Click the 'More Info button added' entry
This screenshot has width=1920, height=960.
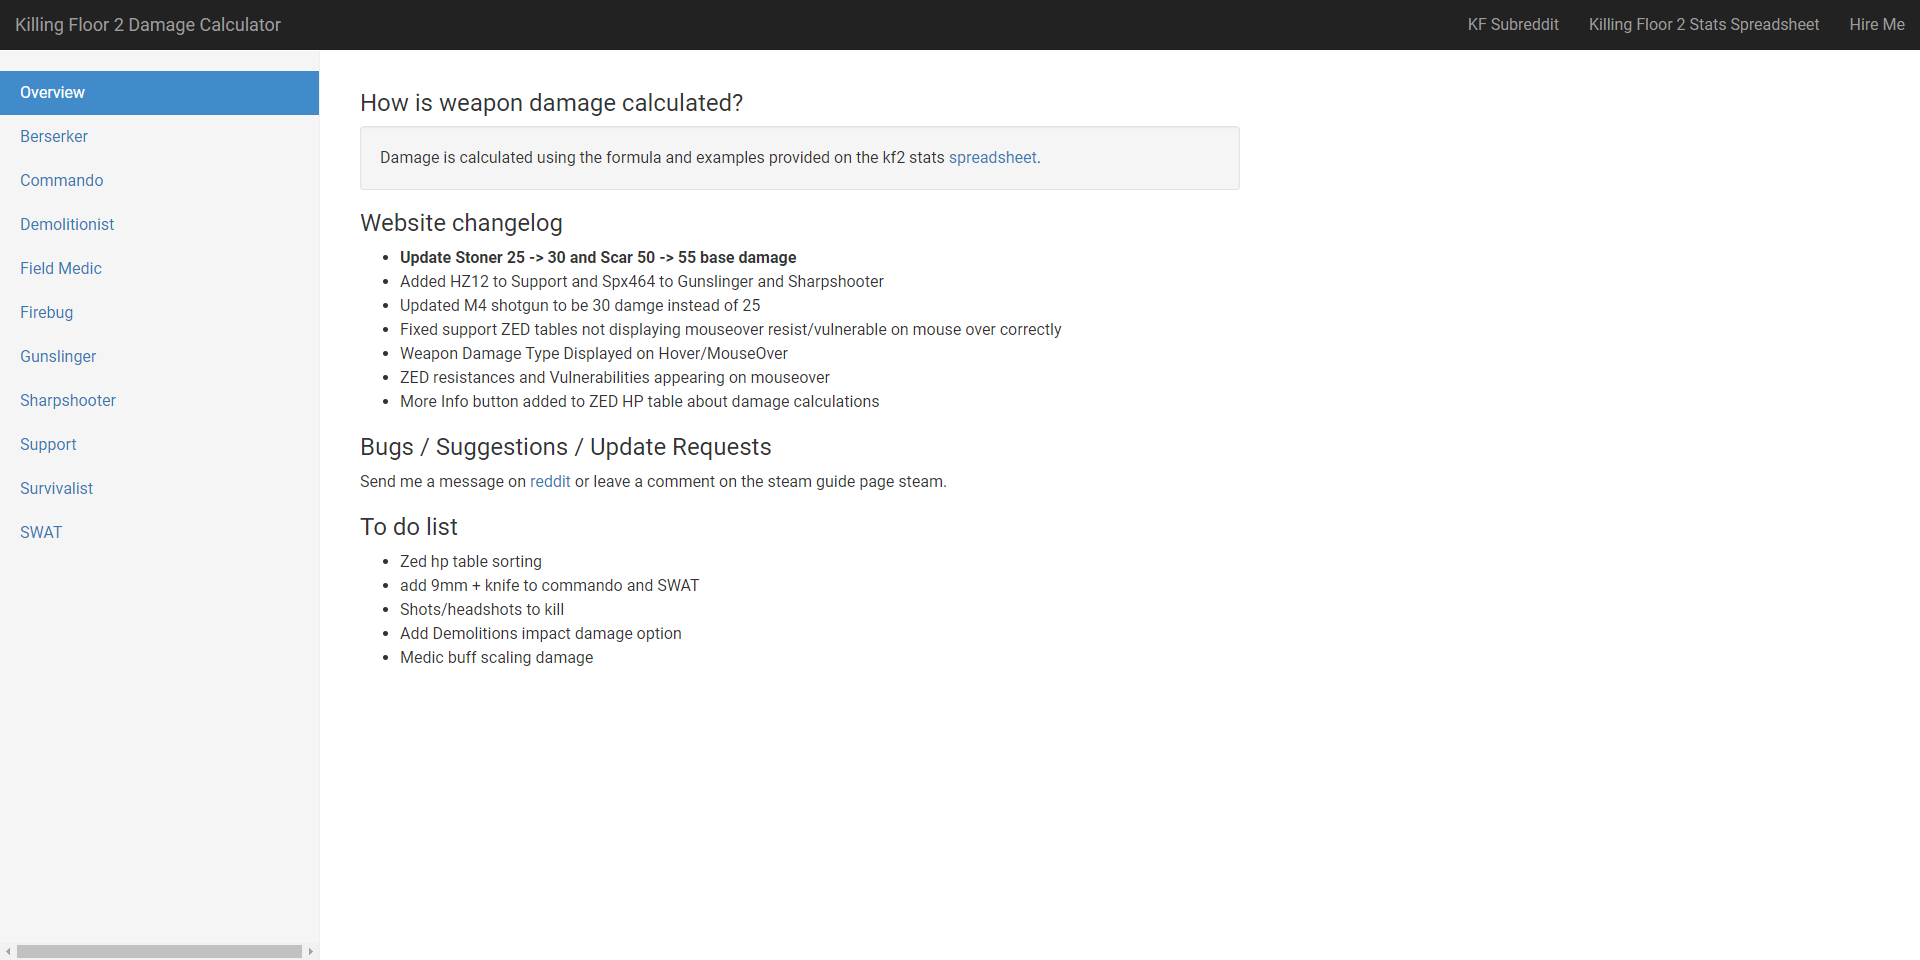pyautogui.click(x=640, y=402)
